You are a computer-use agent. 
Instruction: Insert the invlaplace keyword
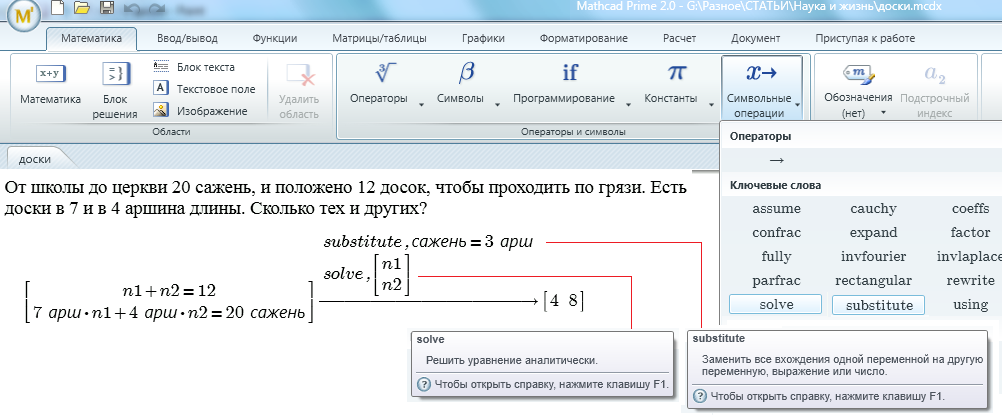click(969, 256)
